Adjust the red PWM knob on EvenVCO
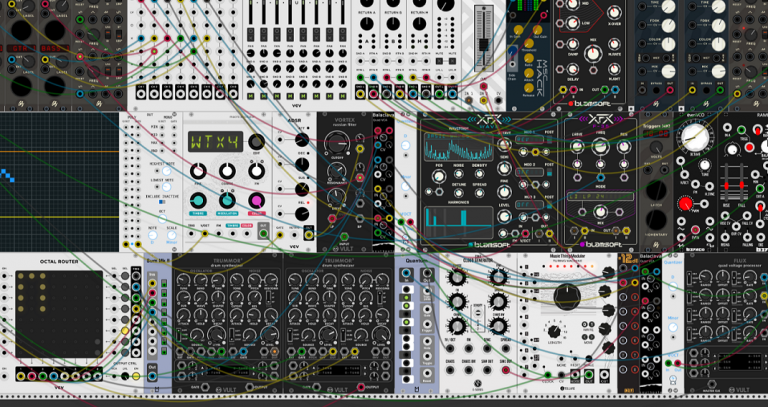This screenshot has width=768, height=407. coord(685,203)
